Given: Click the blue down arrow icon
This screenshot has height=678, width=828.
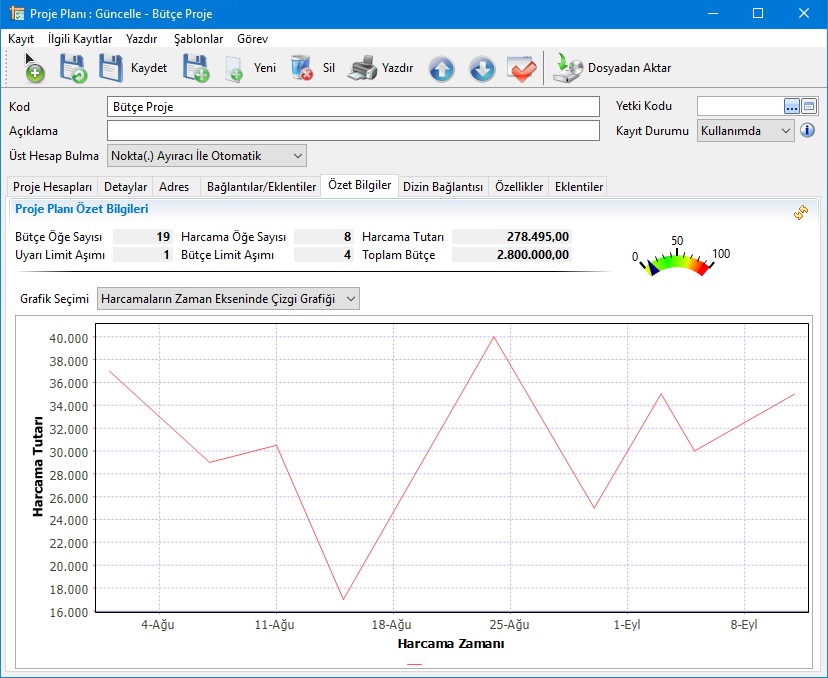Looking at the screenshot, I should 481,68.
